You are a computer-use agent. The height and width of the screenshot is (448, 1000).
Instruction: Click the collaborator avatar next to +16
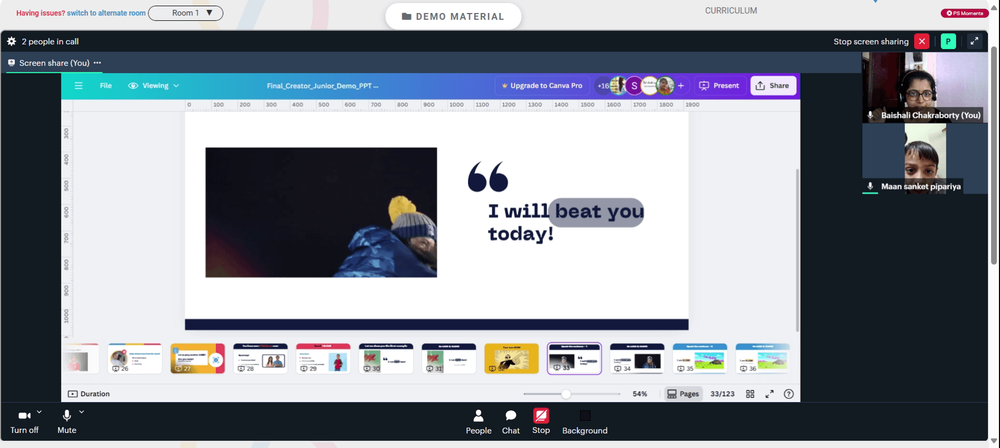coord(617,86)
